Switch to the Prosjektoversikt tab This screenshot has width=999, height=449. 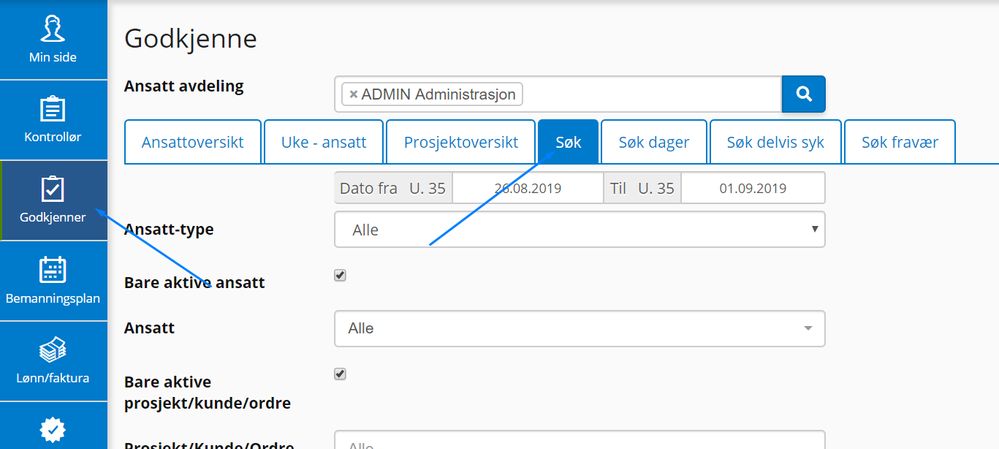461,142
